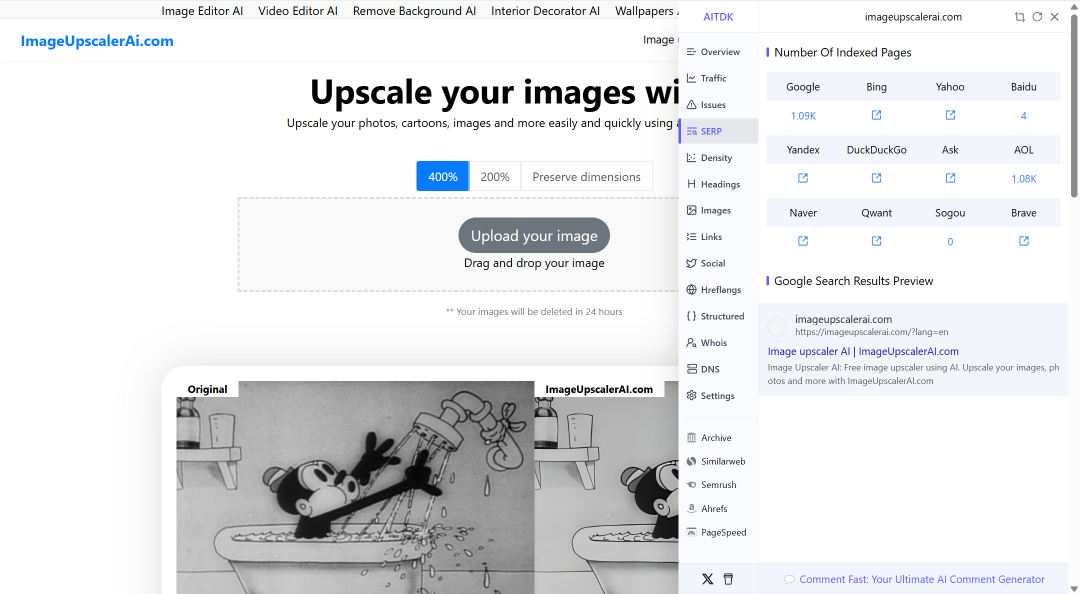Screen dimensions: 1080x594
Task: Click the search result URL text
Action: [871, 331]
